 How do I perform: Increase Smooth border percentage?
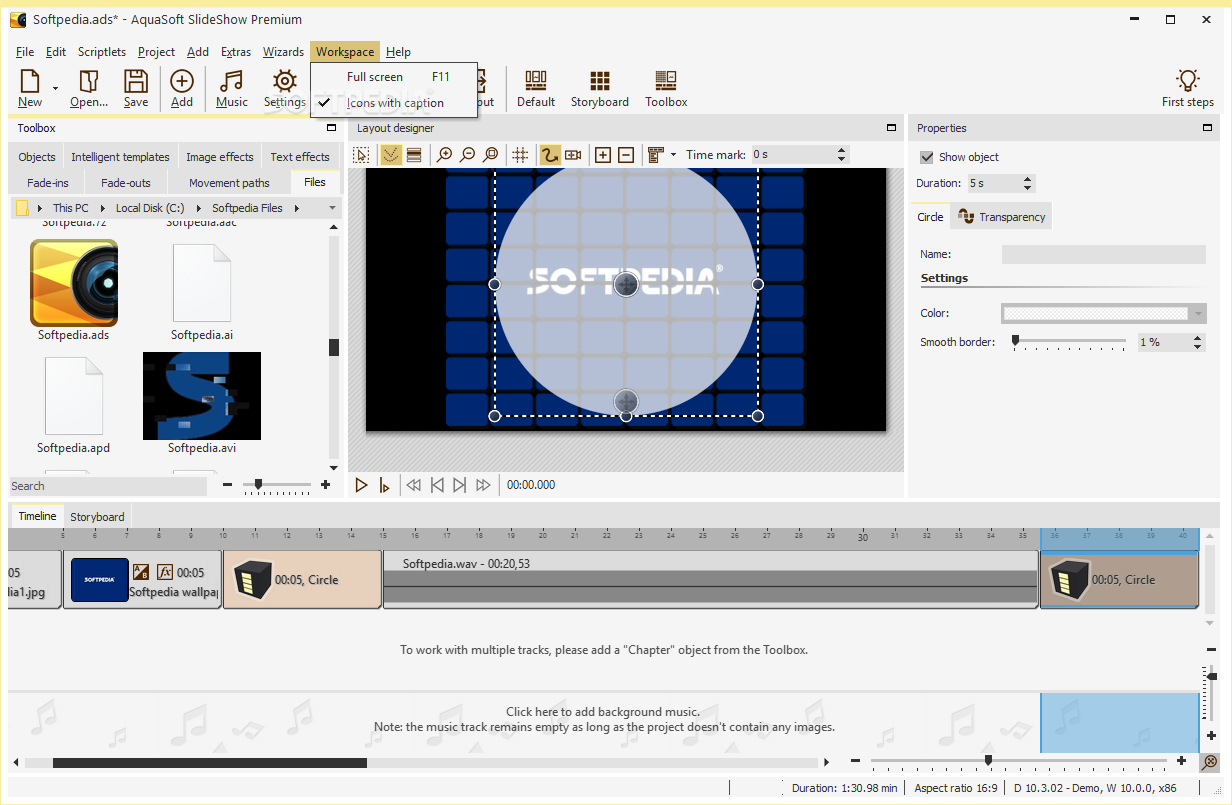(1198, 338)
